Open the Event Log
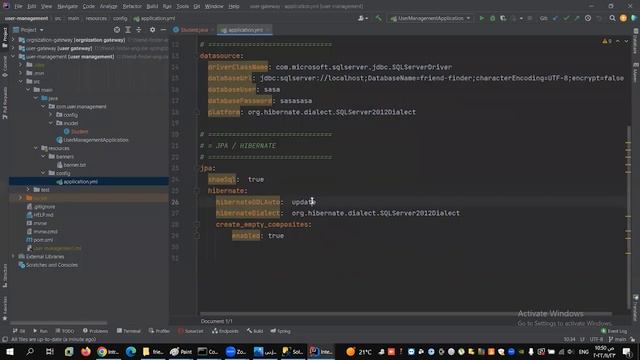 pyautogui.click(x=614, y=331)
